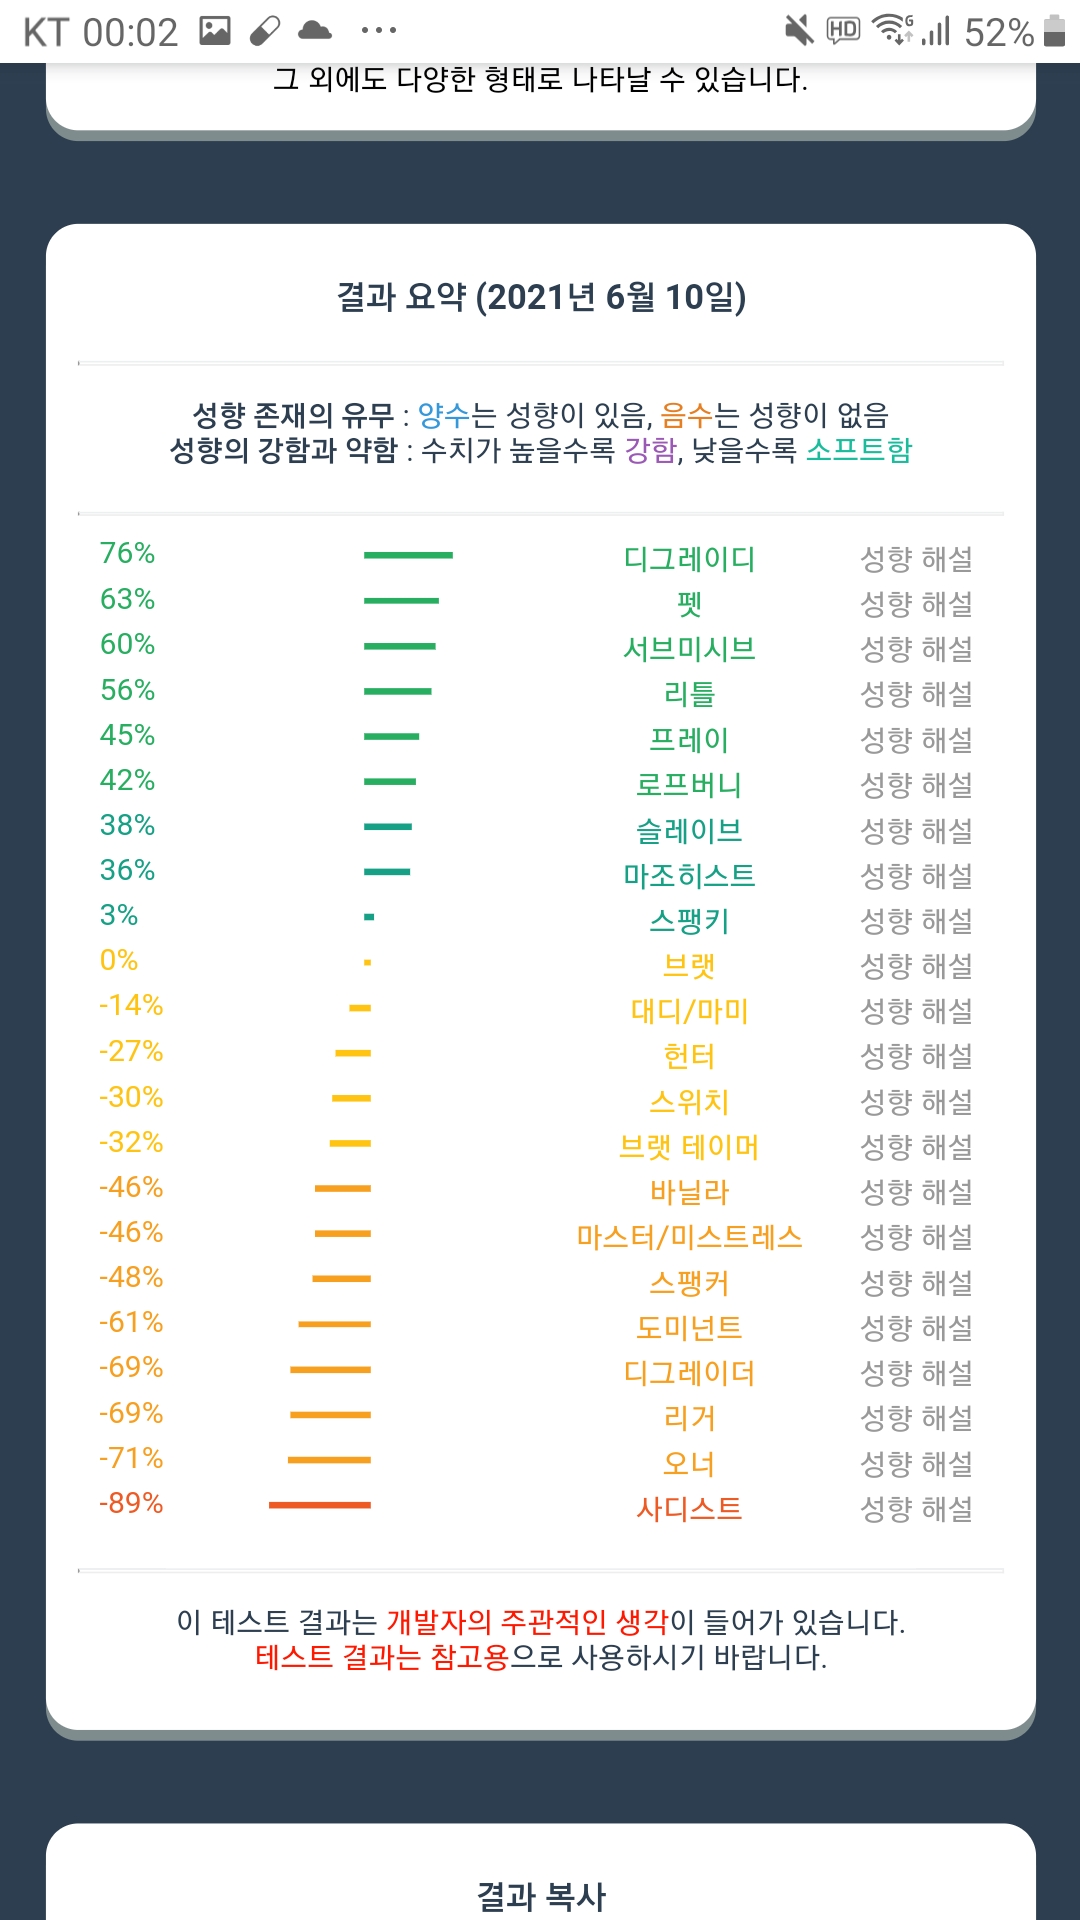
Task: Click the red -89% result bar
Action: [320, 1504]
